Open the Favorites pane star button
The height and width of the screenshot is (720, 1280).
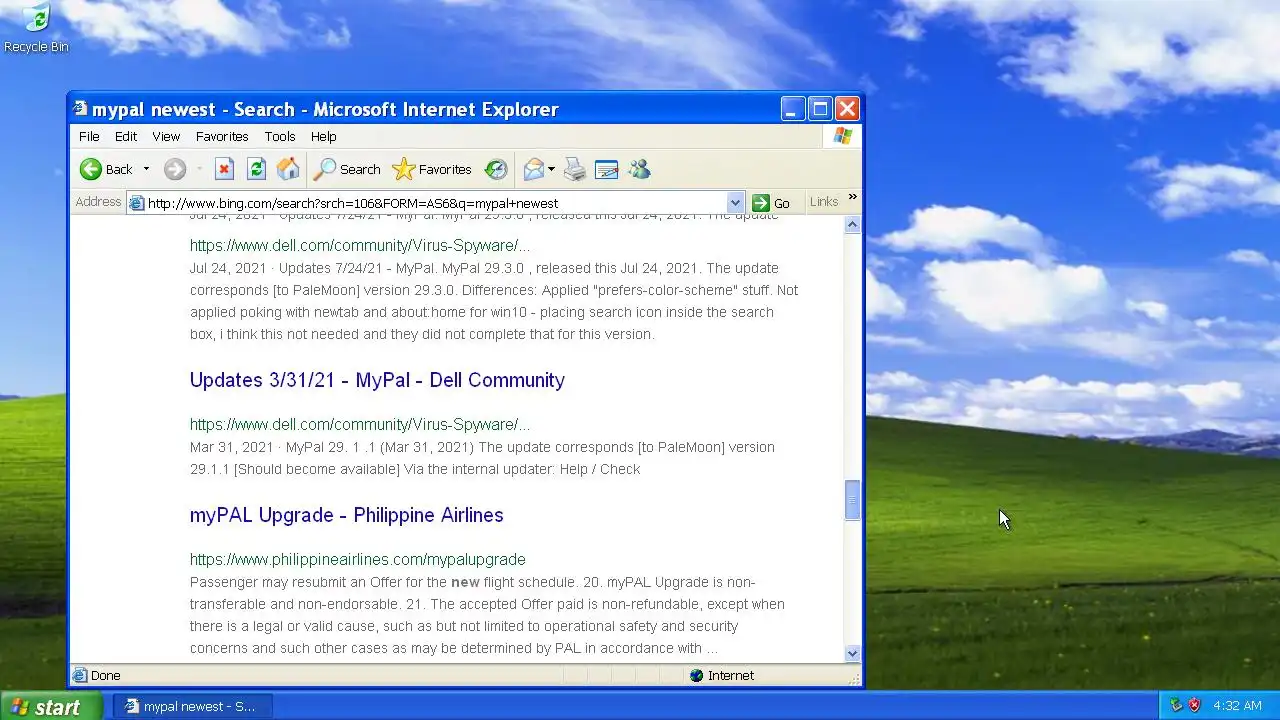tap(432, 169)
